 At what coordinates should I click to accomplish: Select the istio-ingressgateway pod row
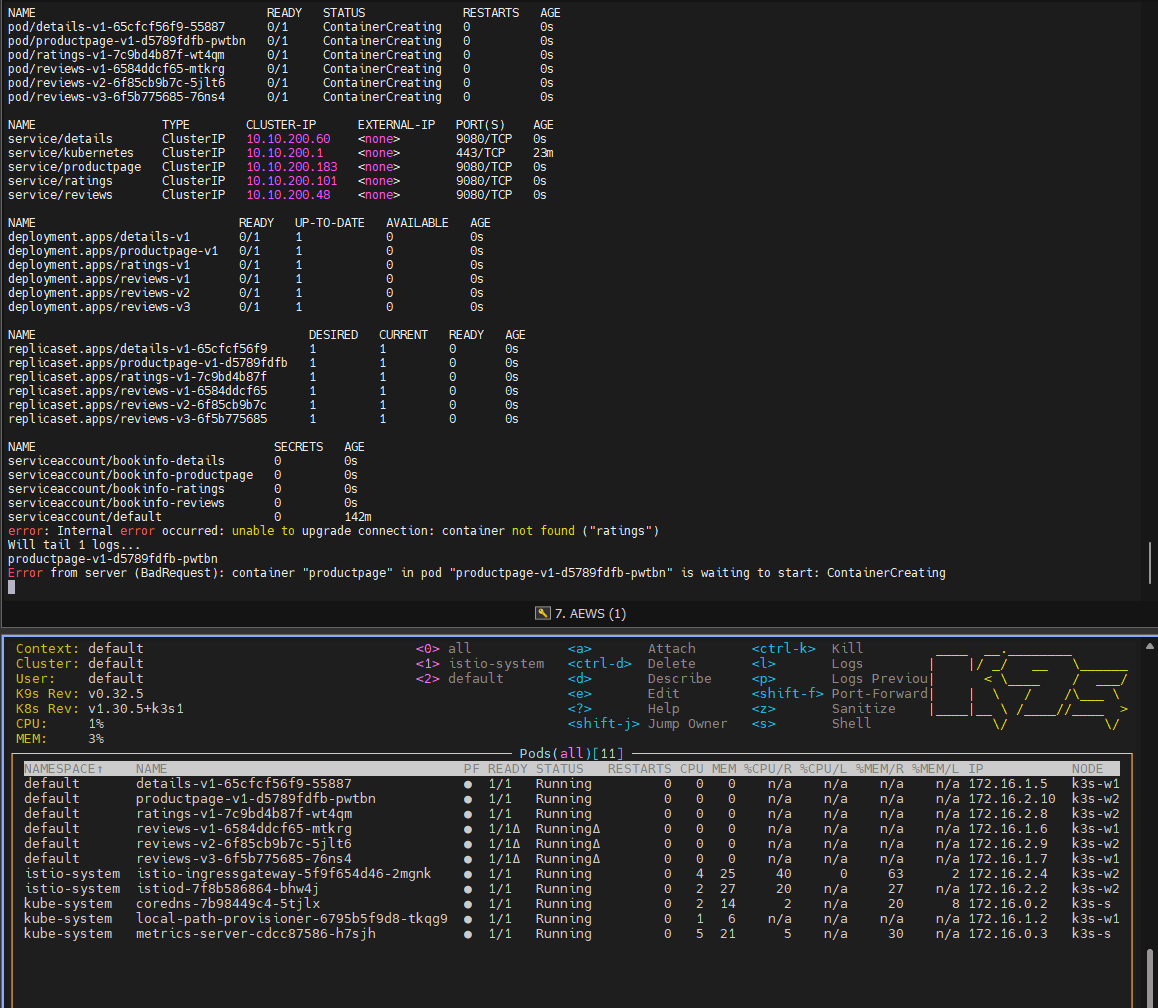[x=284, y=874]
